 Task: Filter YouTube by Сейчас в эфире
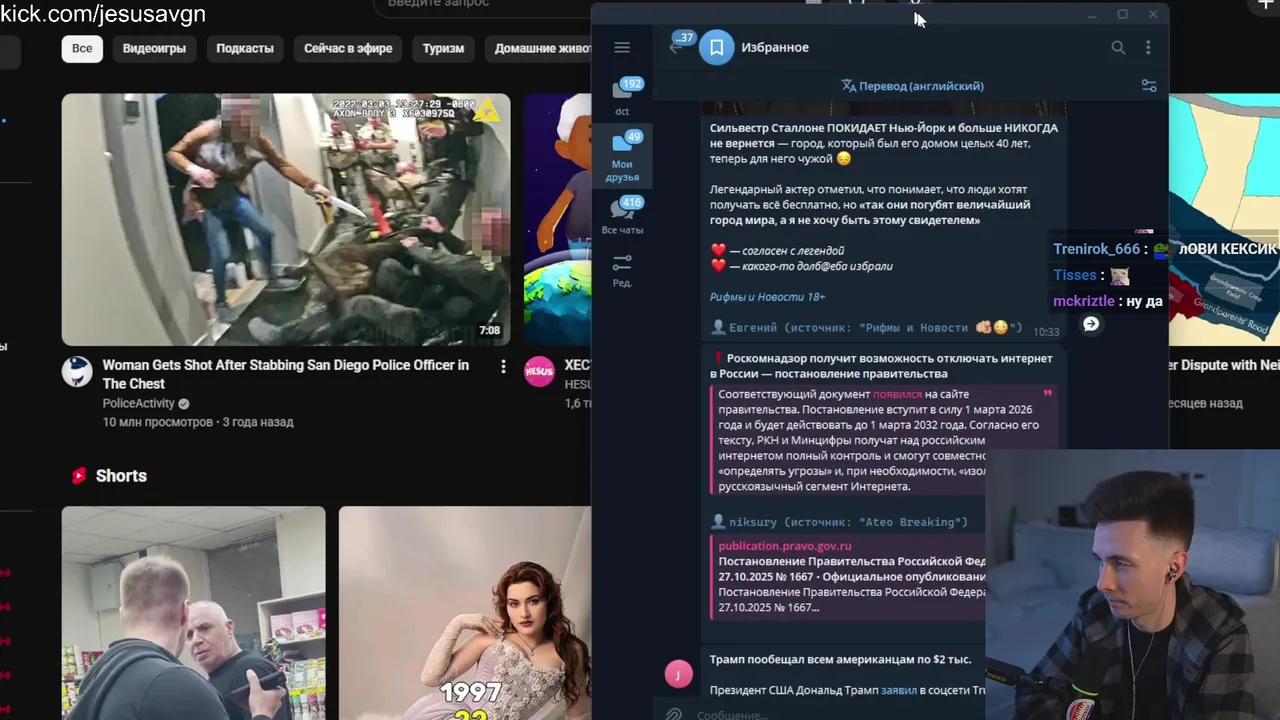click(x=348, y=48)
